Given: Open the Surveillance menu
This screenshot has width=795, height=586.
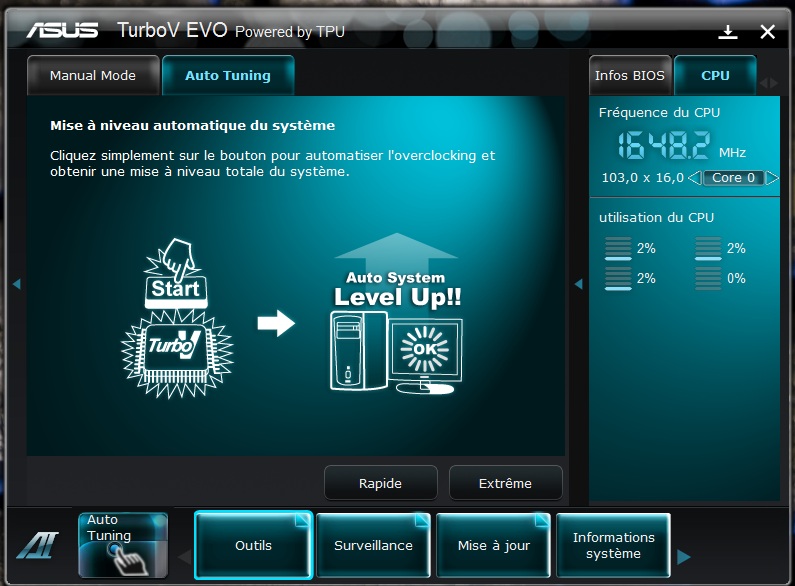Looking at the screenshot, I should coord(373,545).
